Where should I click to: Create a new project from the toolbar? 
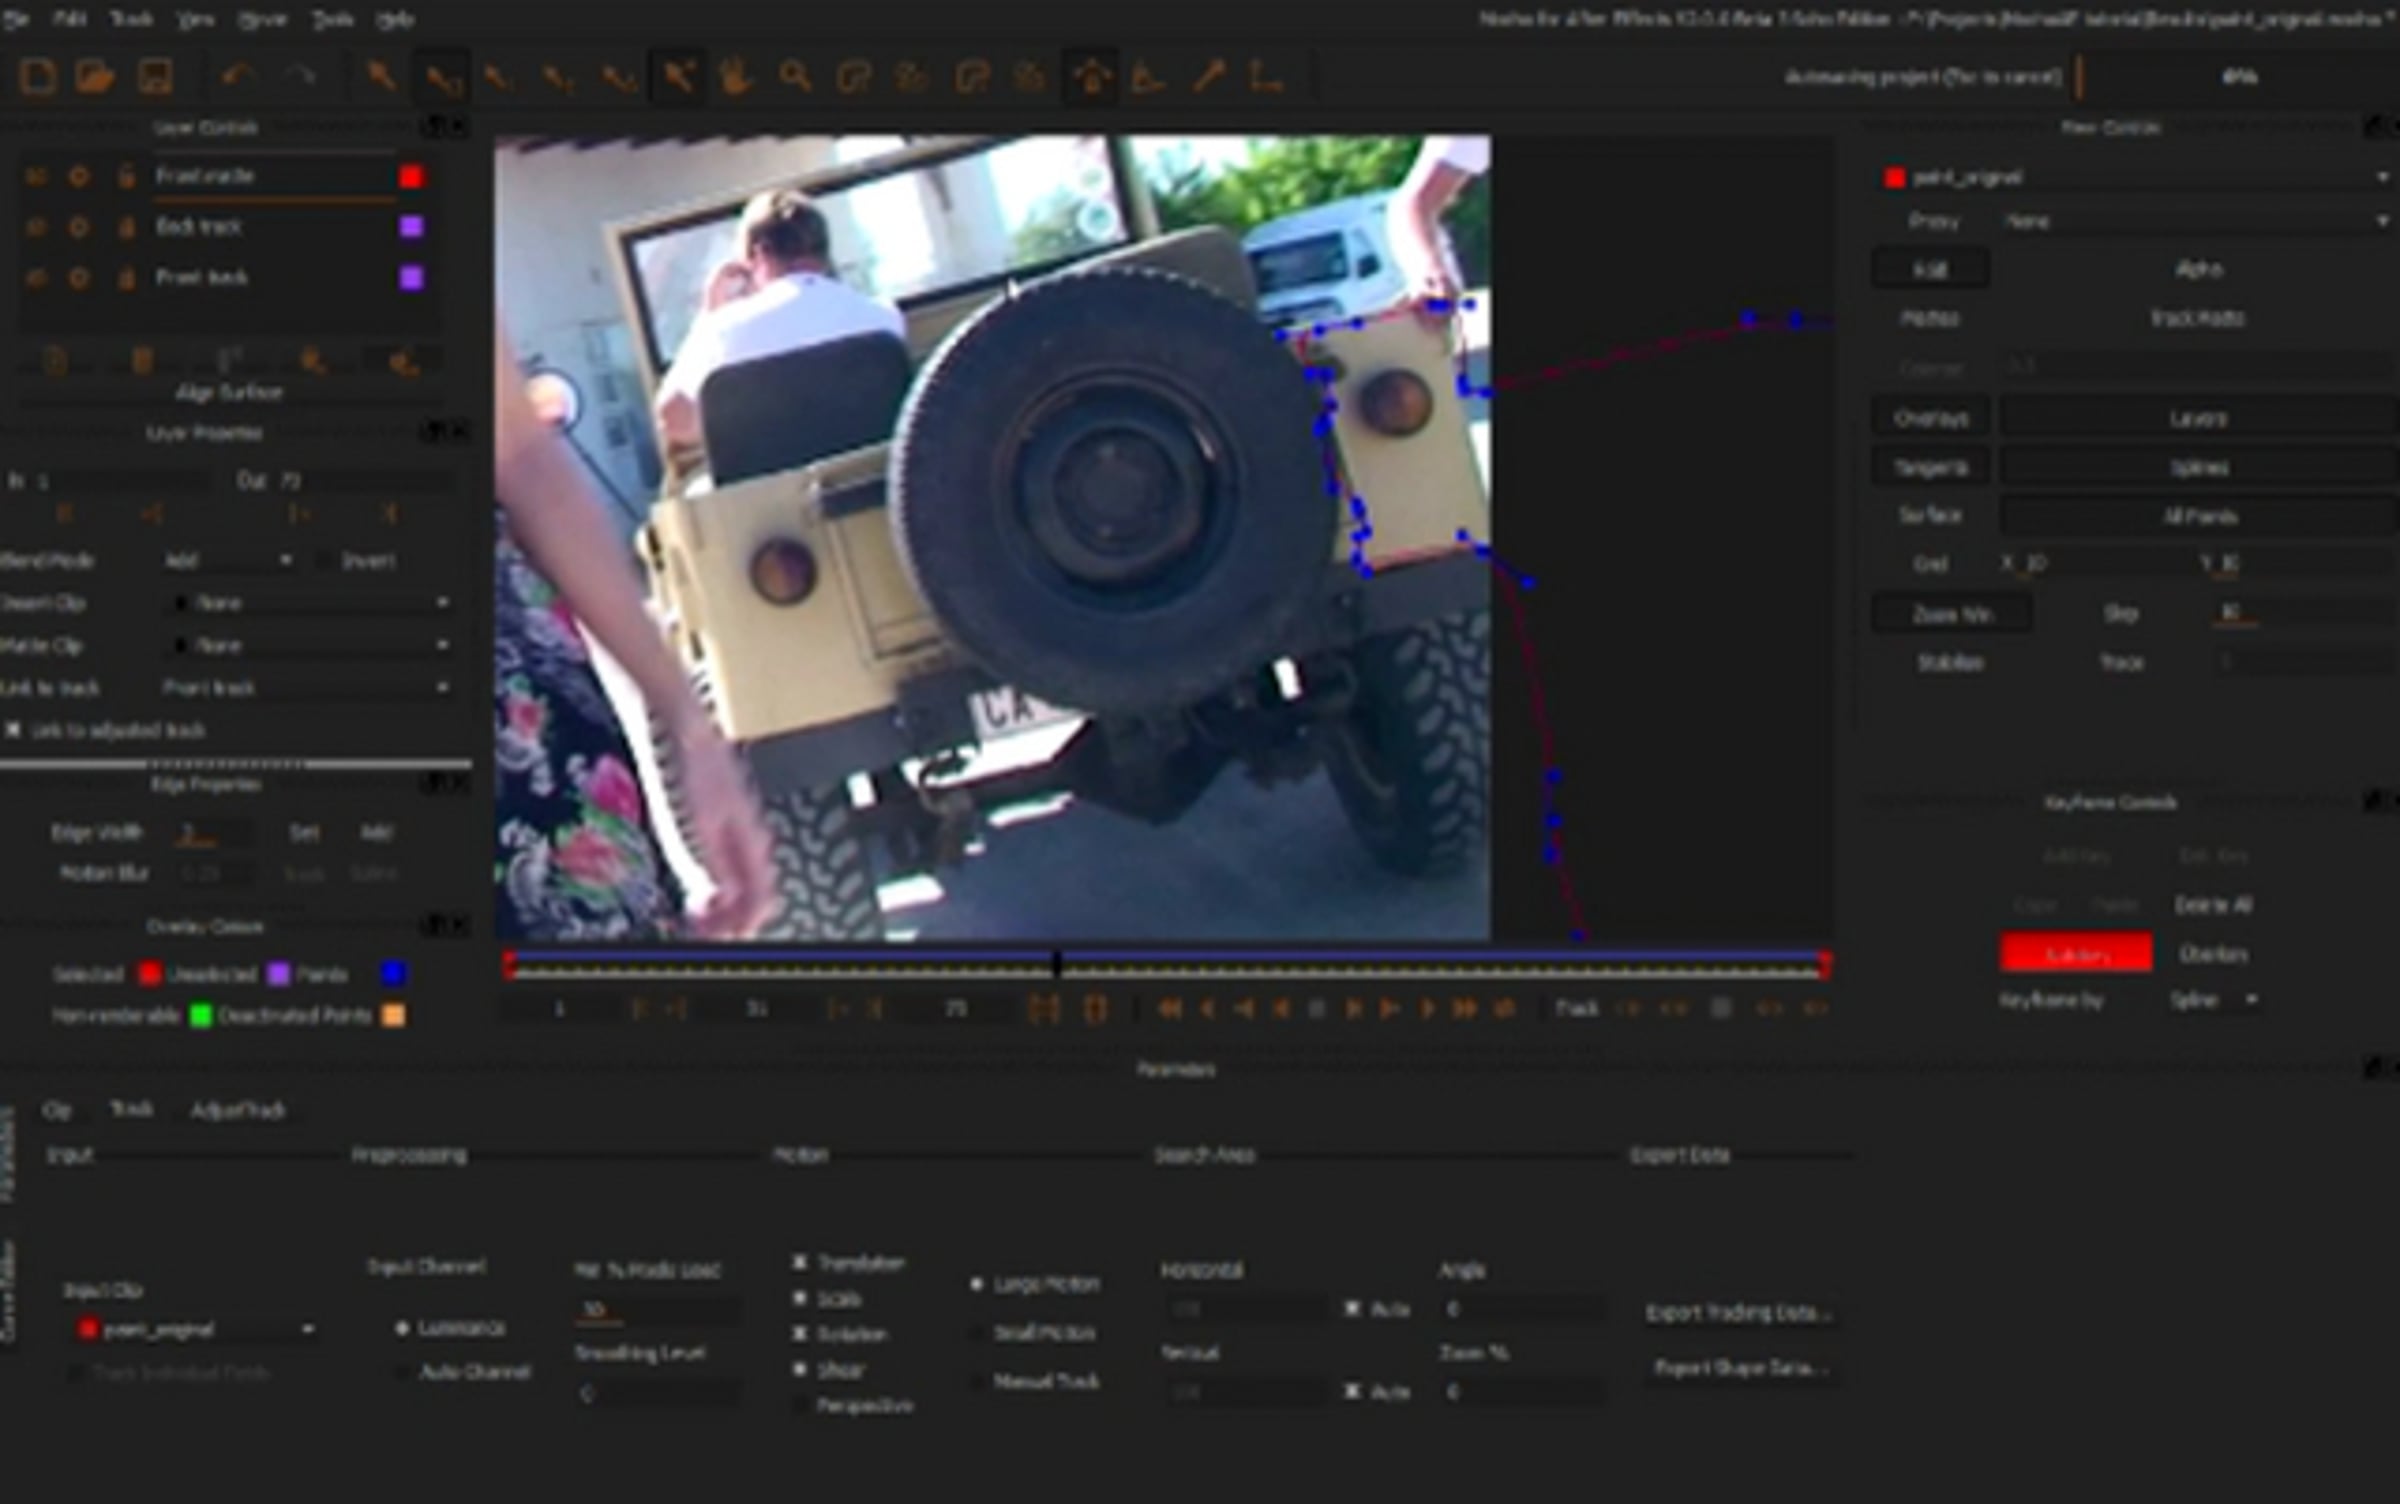point(37,77)
